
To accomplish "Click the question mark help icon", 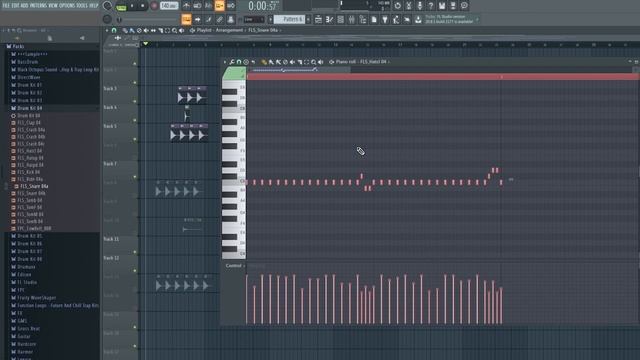I will click(x=431, y=6).
